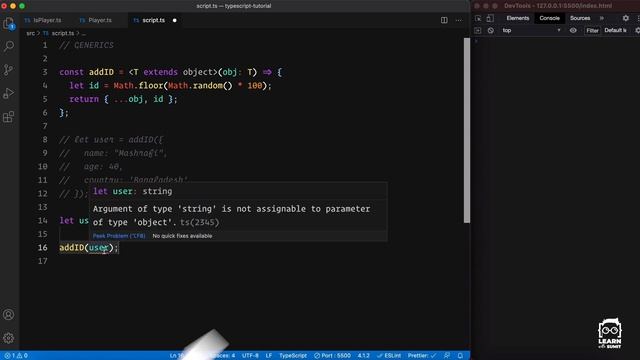Open the feedback icon in status bar
The width and height of the screenshot is (640, 360).
pos(447,356)
